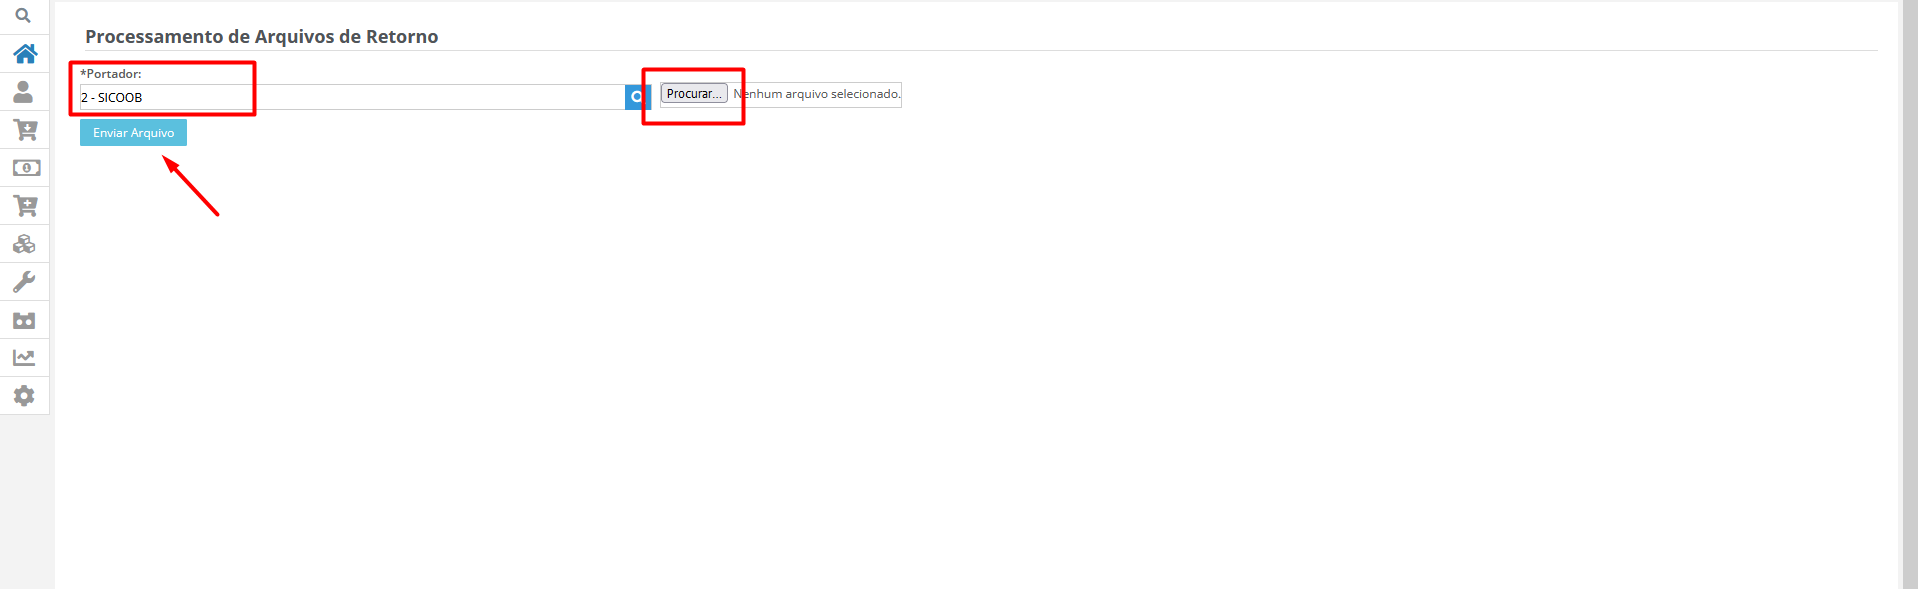Focus the Portador input with 2 - SICOOB
The width and height of the screenshot is (1918, 589).
click(x=352, y=97)
